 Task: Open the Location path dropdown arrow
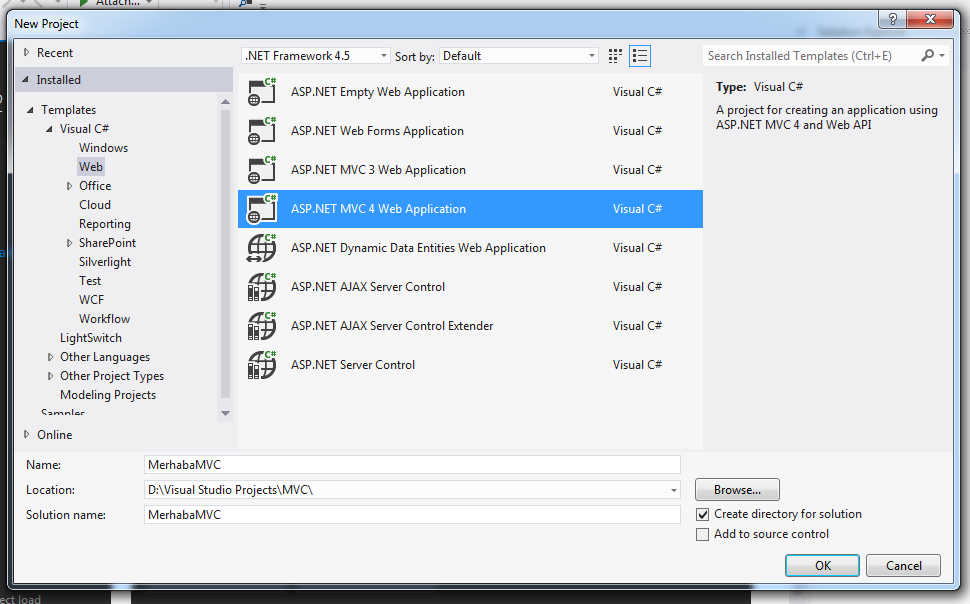673,490
